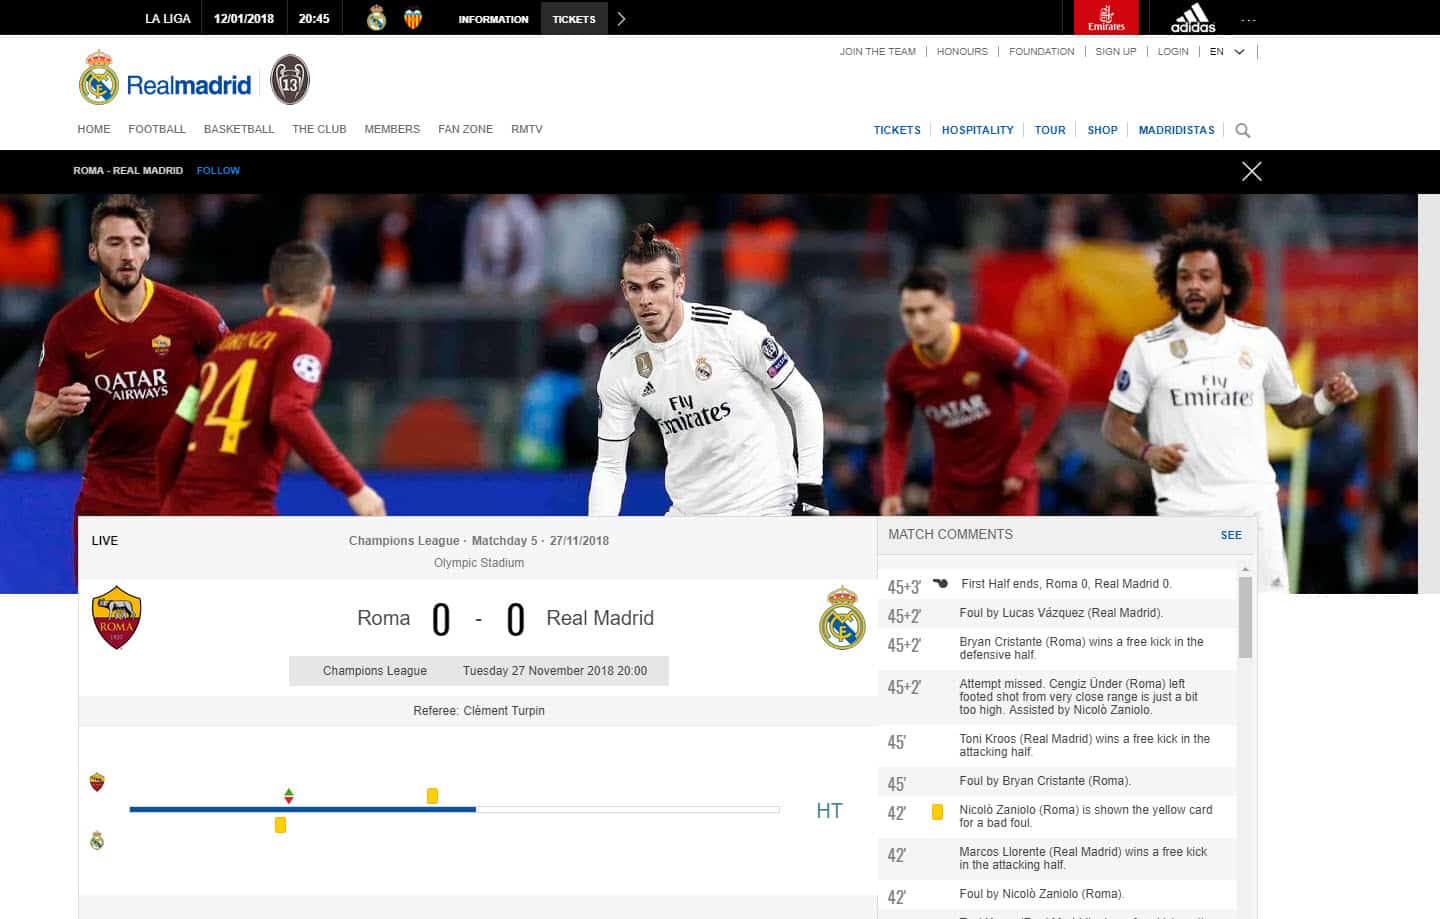
Task: Click the 'Tuesday 27 November 2018 20:00' date
Action: 555,671
